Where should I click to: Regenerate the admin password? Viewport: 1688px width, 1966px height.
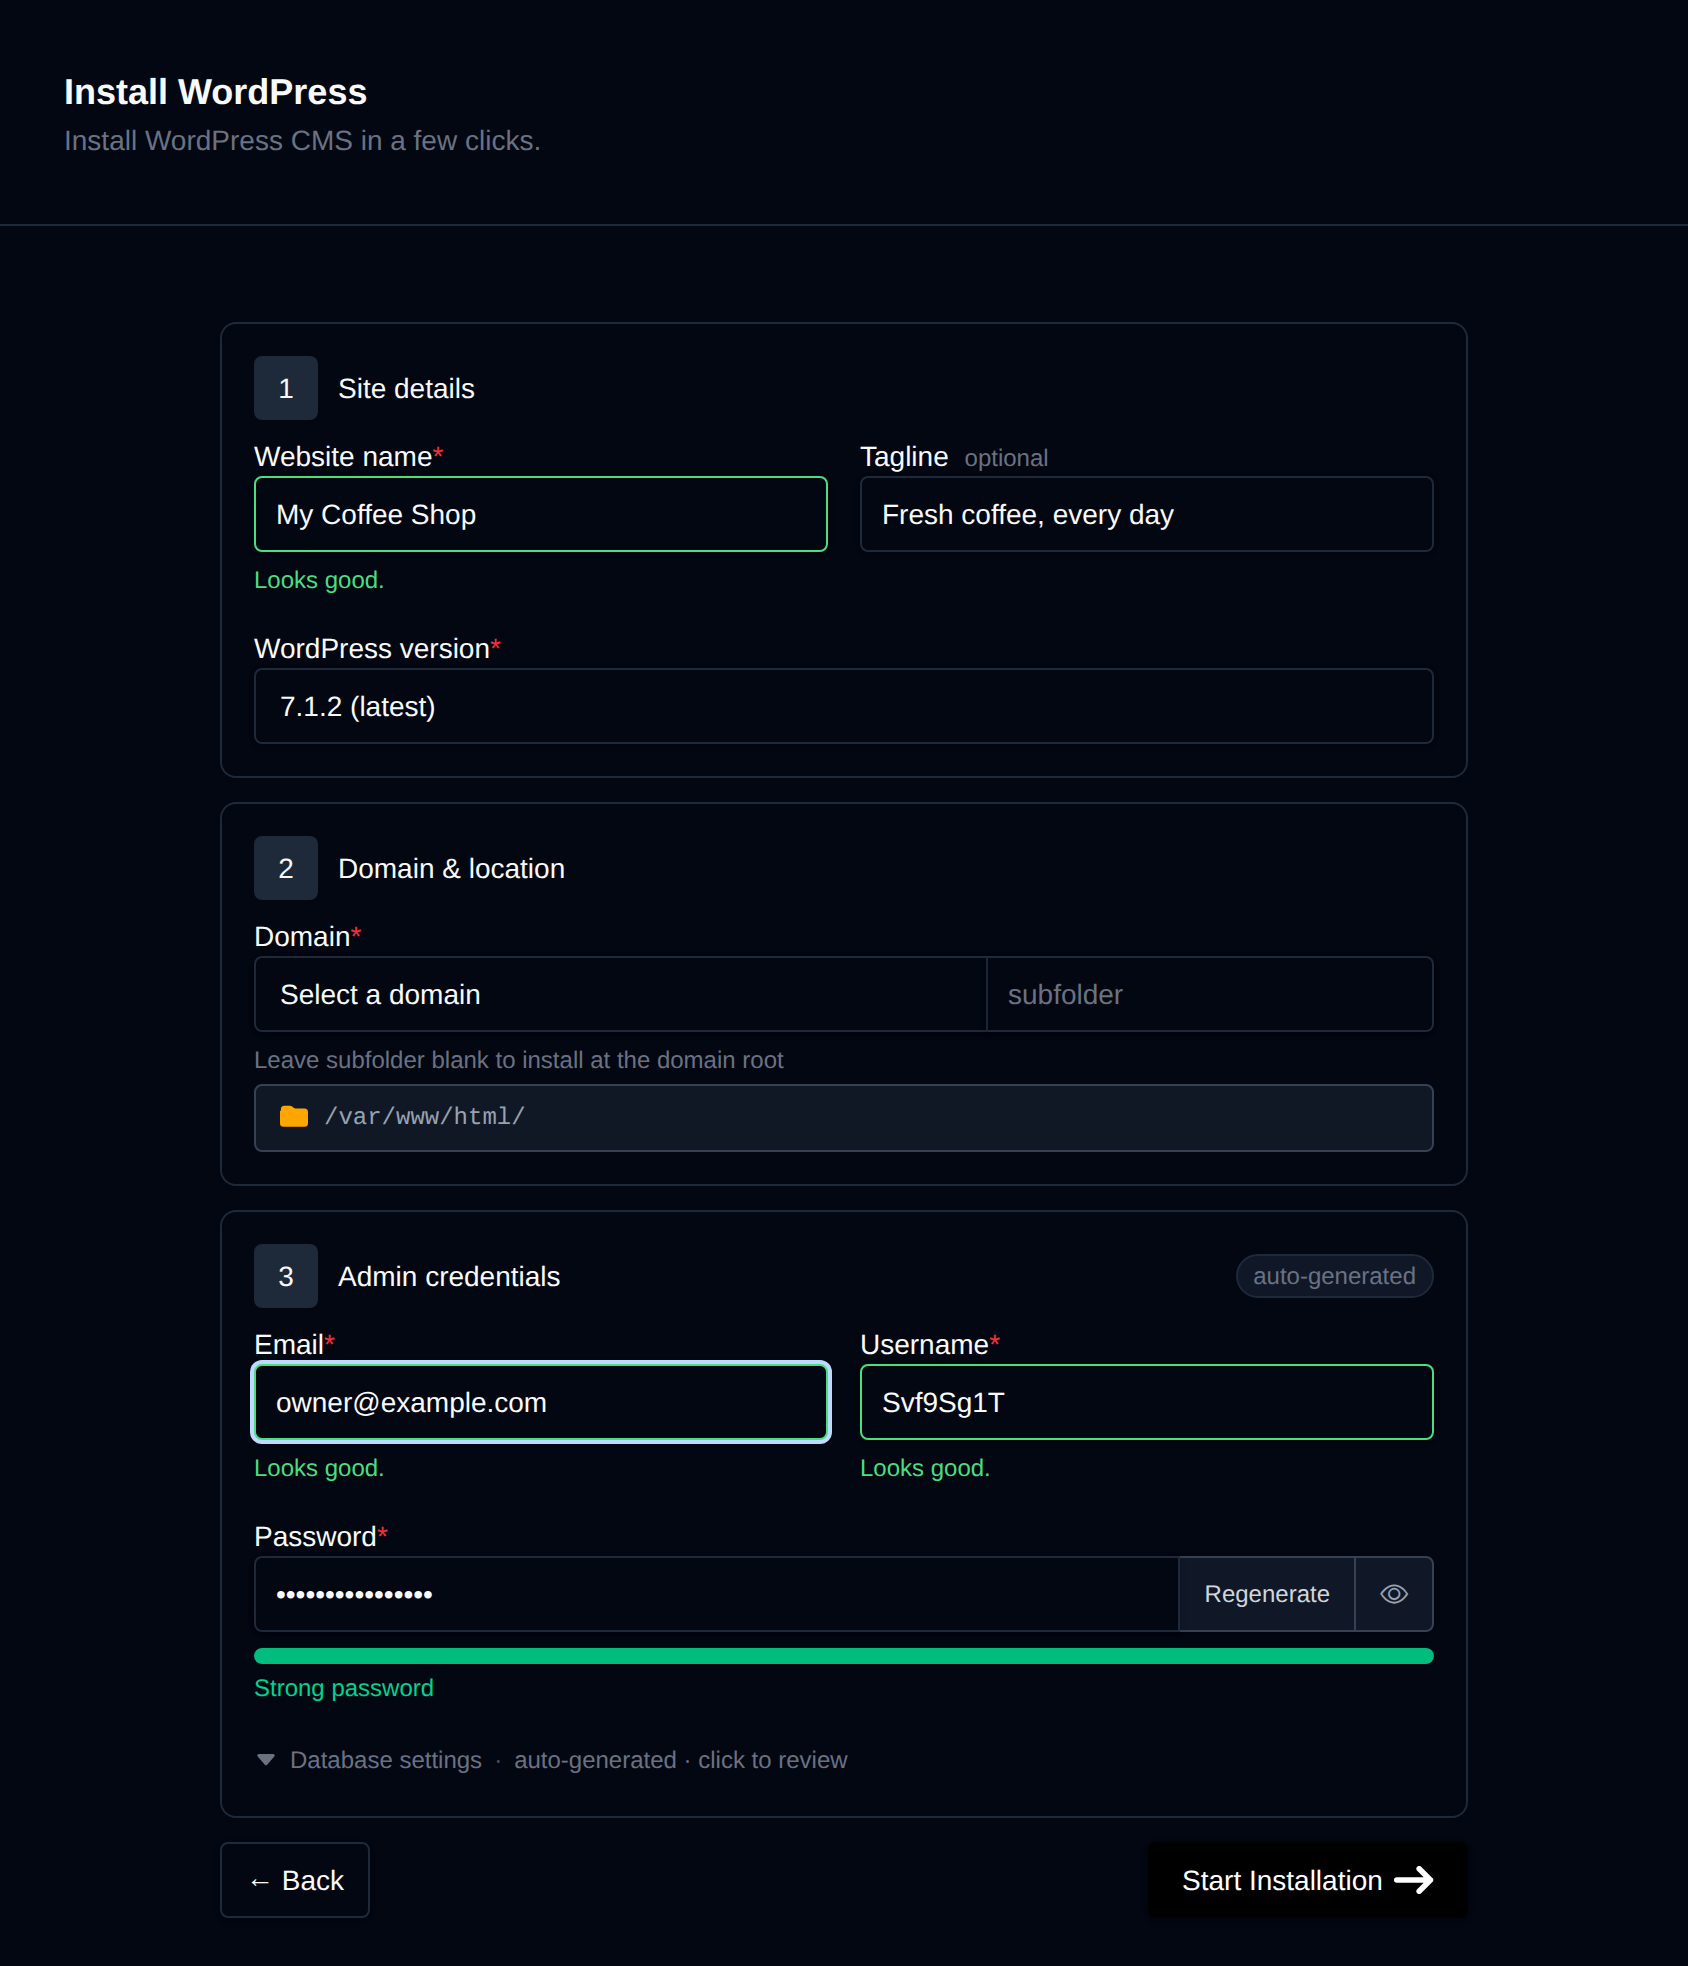pos(1266,1594)
